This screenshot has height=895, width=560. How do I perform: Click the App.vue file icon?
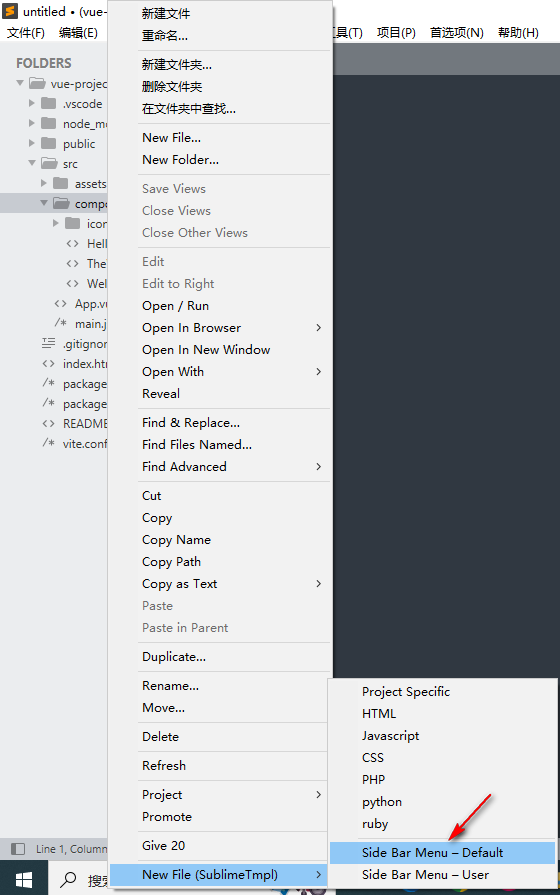(61, 303)
